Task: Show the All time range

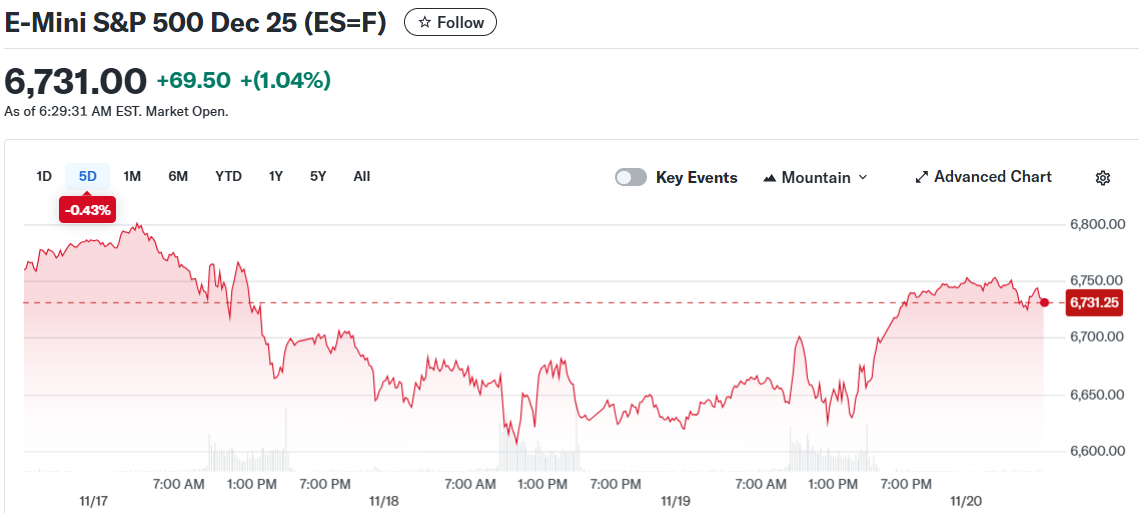Action: pos(362,177)
